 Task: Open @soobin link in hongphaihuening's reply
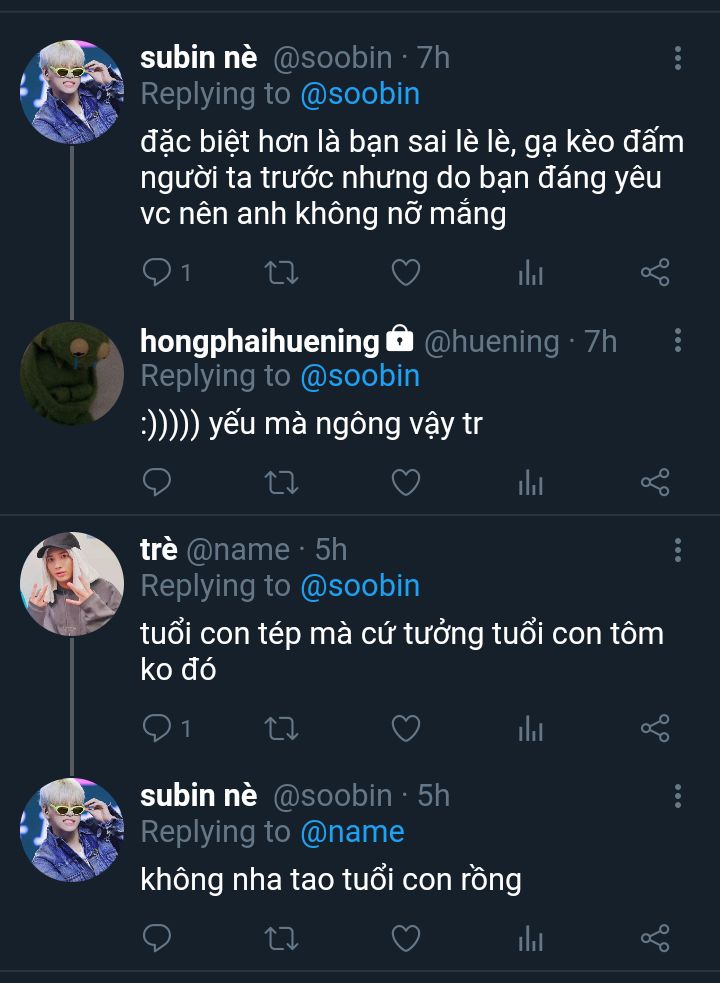[x=360, y=377]
